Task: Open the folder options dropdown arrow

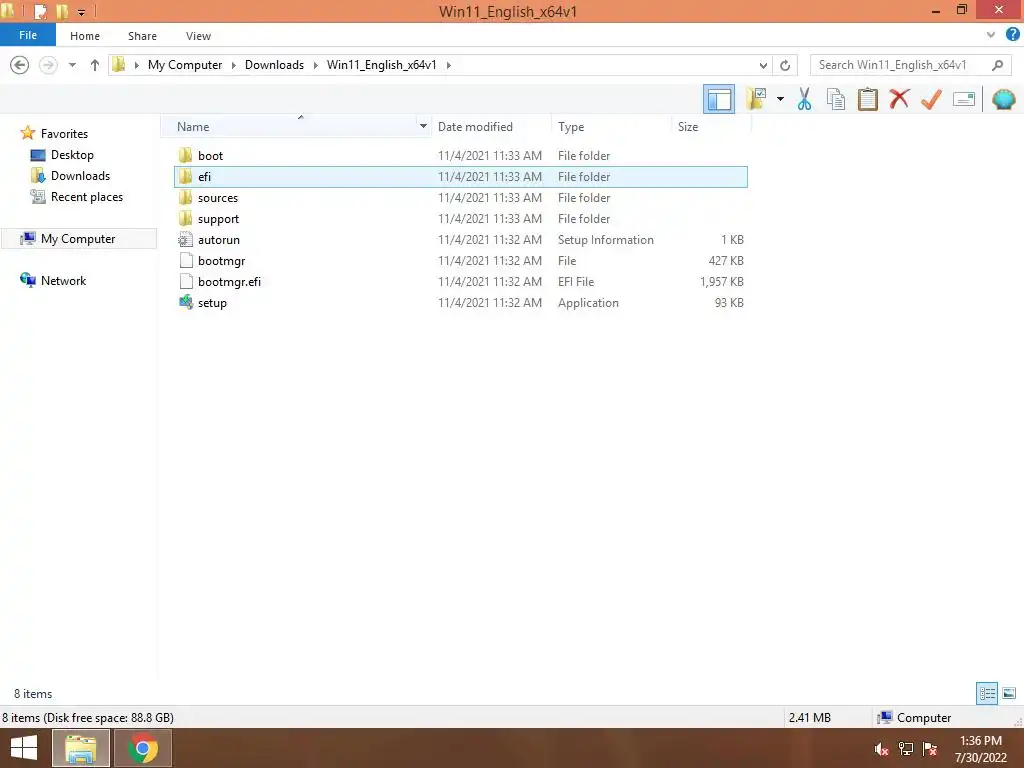Action: [780, 99]
